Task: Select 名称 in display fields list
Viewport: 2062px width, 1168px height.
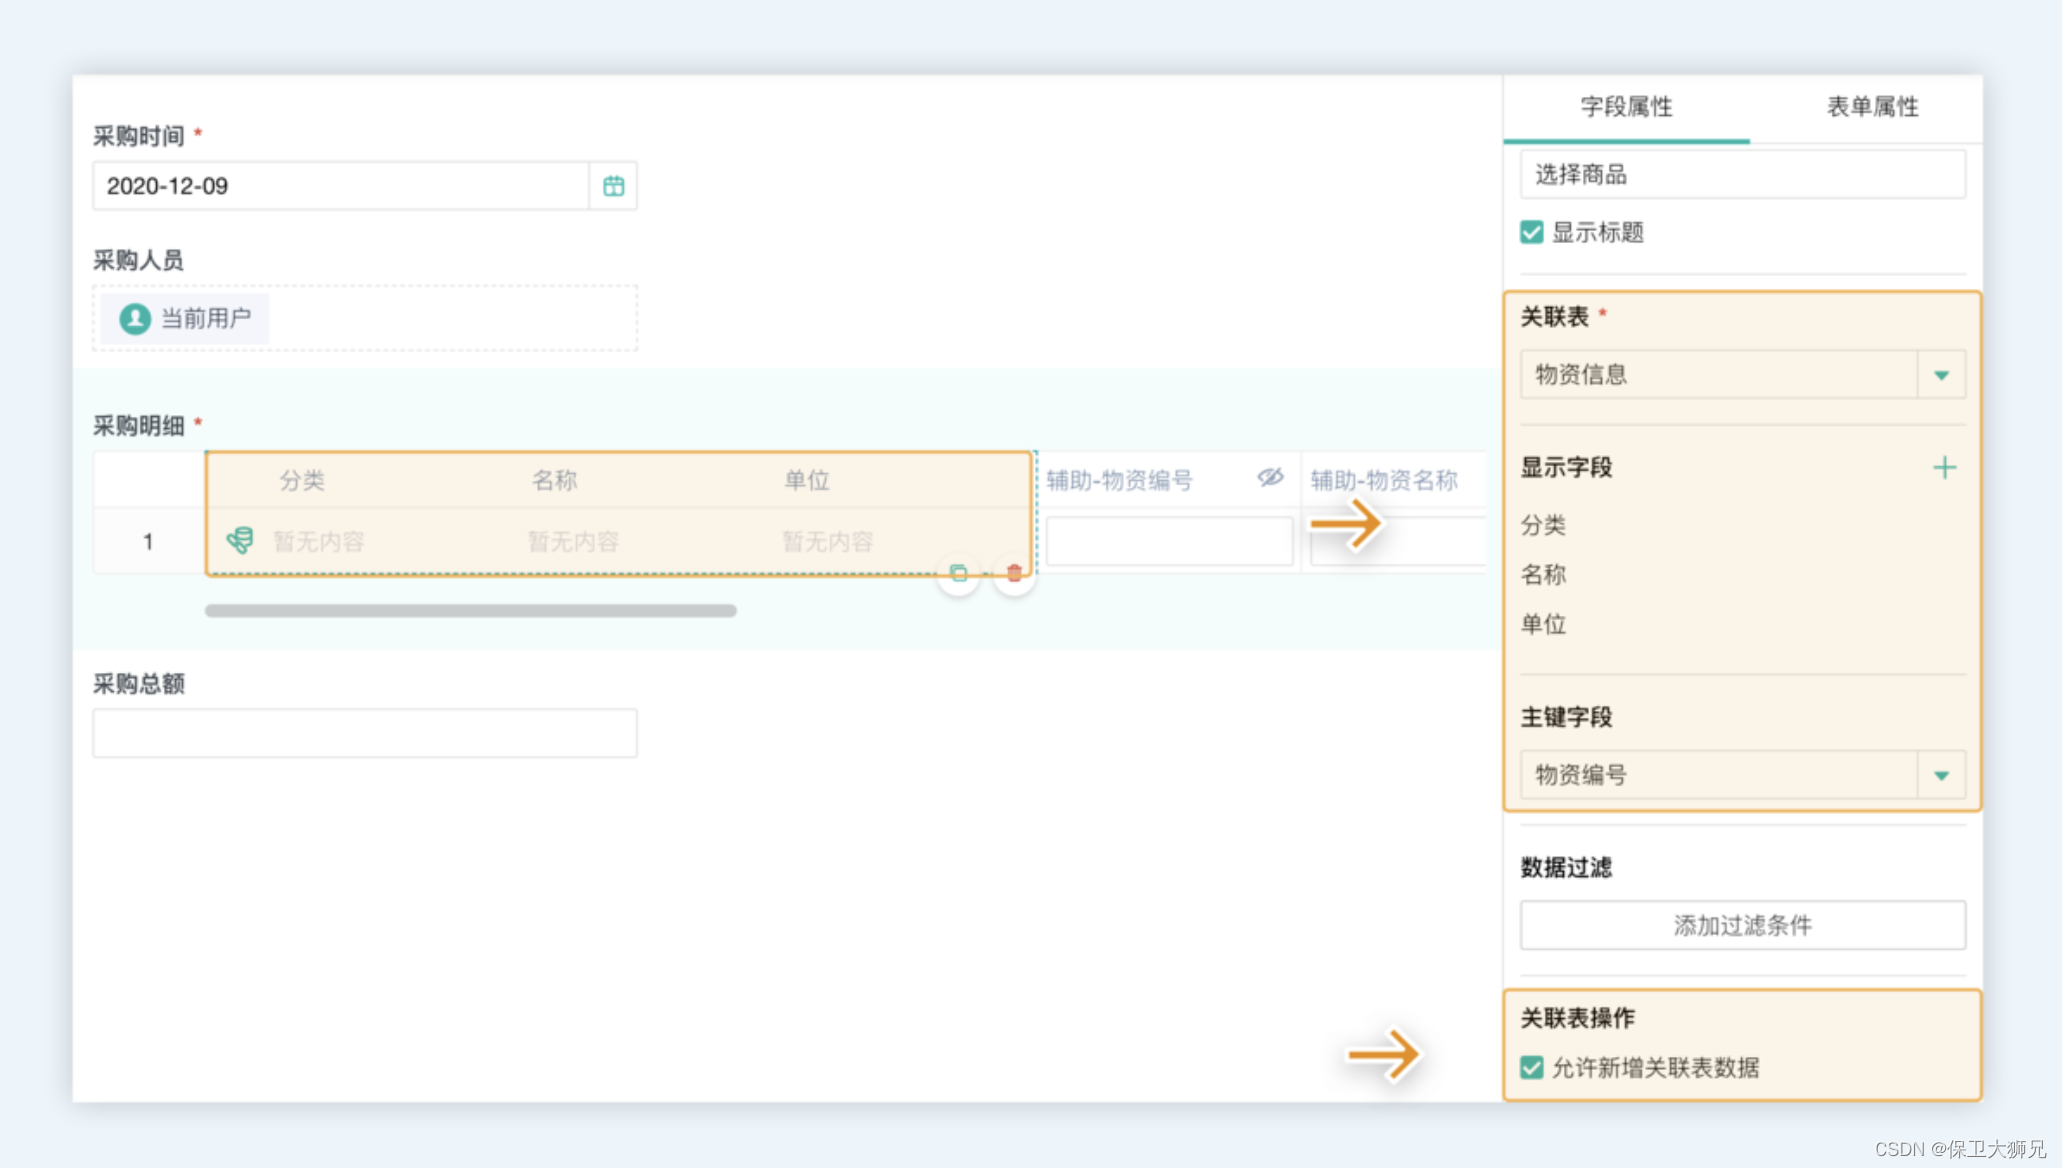Action: [x=1543, y=575]
